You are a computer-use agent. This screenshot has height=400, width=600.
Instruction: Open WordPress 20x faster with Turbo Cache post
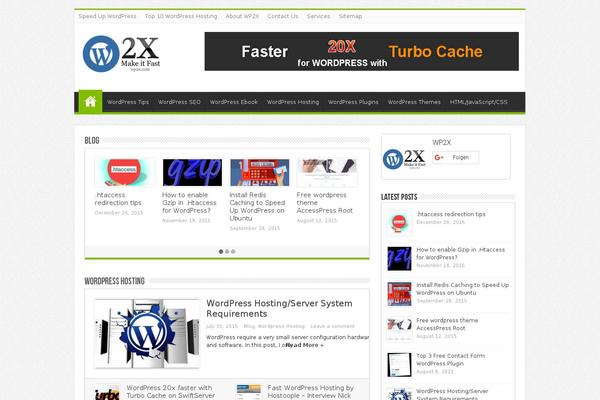171,392
